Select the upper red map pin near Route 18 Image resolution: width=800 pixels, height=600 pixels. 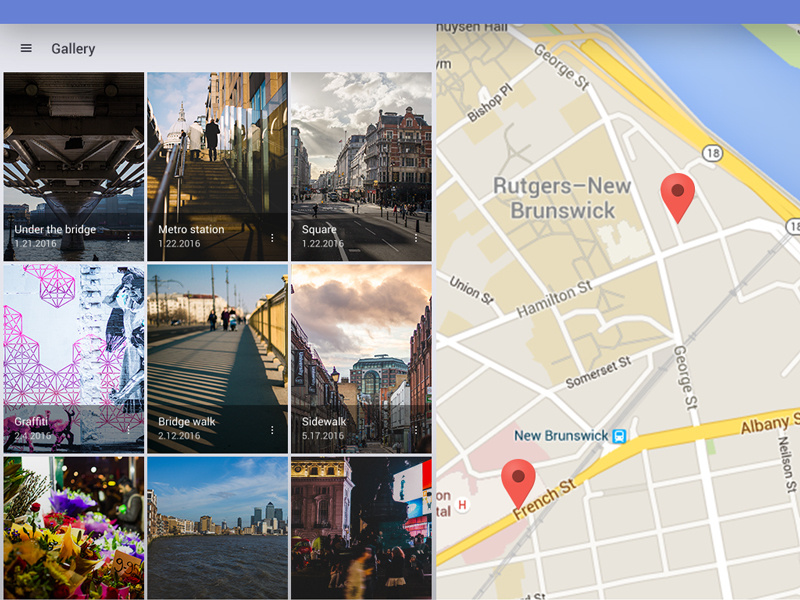coord(678,190)
